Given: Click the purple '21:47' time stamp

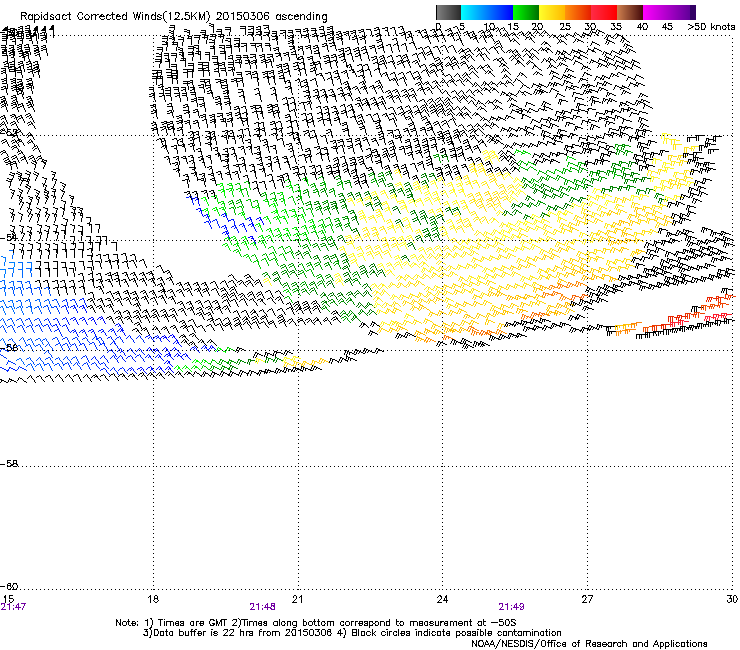Looking at the screenshot, I should (x=13, y=607).
